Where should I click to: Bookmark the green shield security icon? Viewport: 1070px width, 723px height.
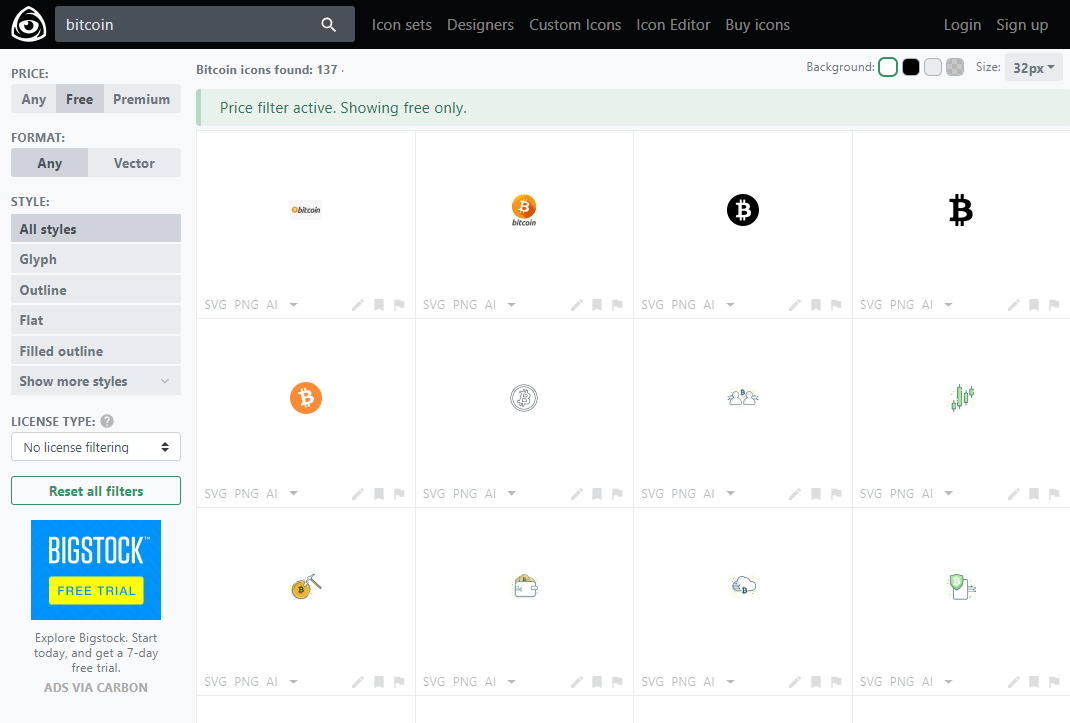pyautogui.click(x=1034, y=681)
